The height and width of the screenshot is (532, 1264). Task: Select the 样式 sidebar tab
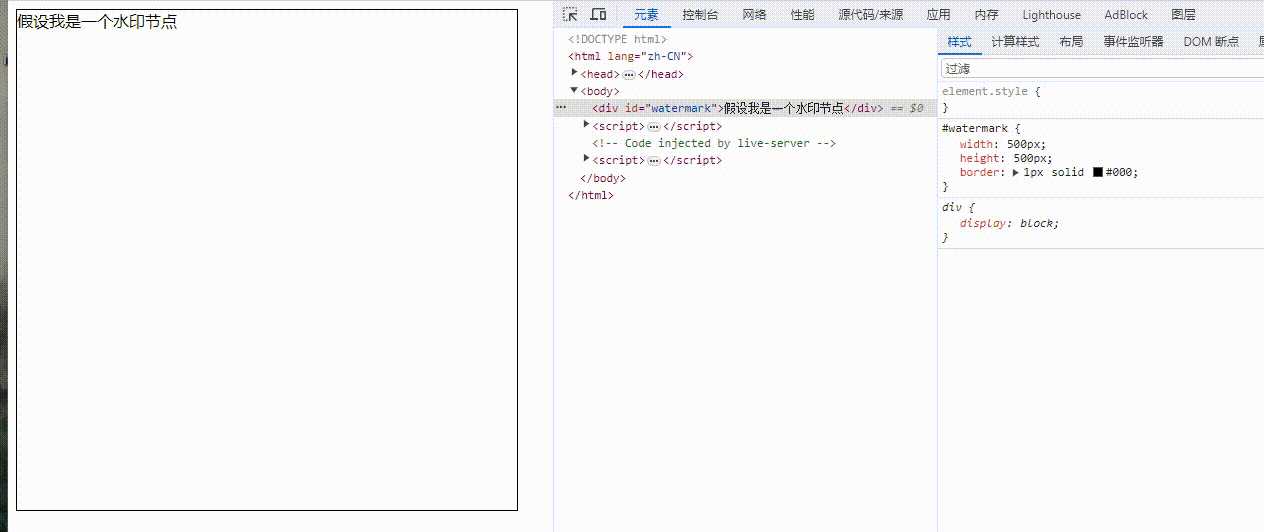point(959,42)
